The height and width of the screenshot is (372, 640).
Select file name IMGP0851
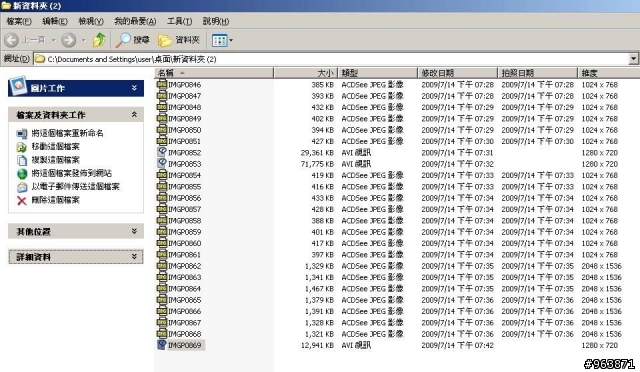pos(184,141)
